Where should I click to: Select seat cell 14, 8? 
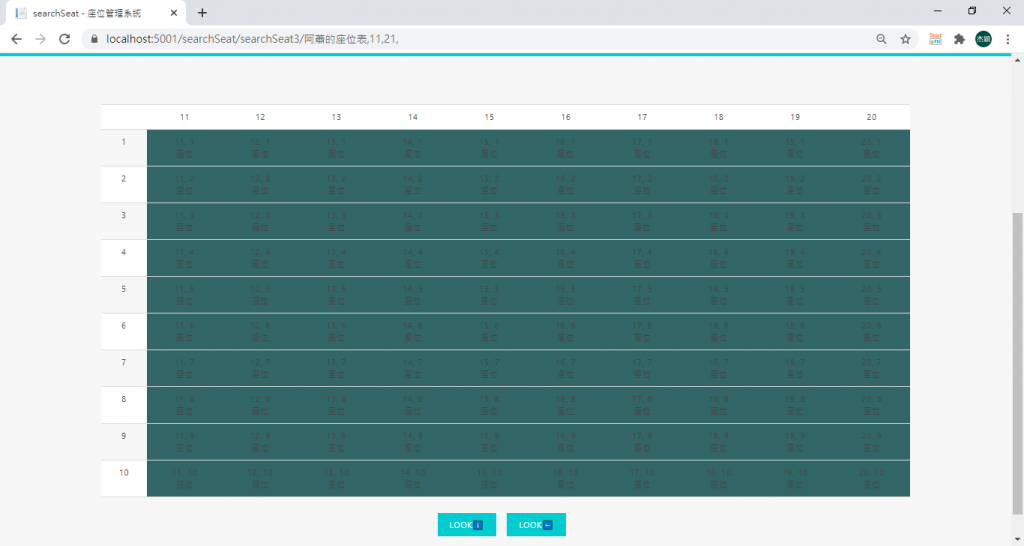[x=413, y=405]
